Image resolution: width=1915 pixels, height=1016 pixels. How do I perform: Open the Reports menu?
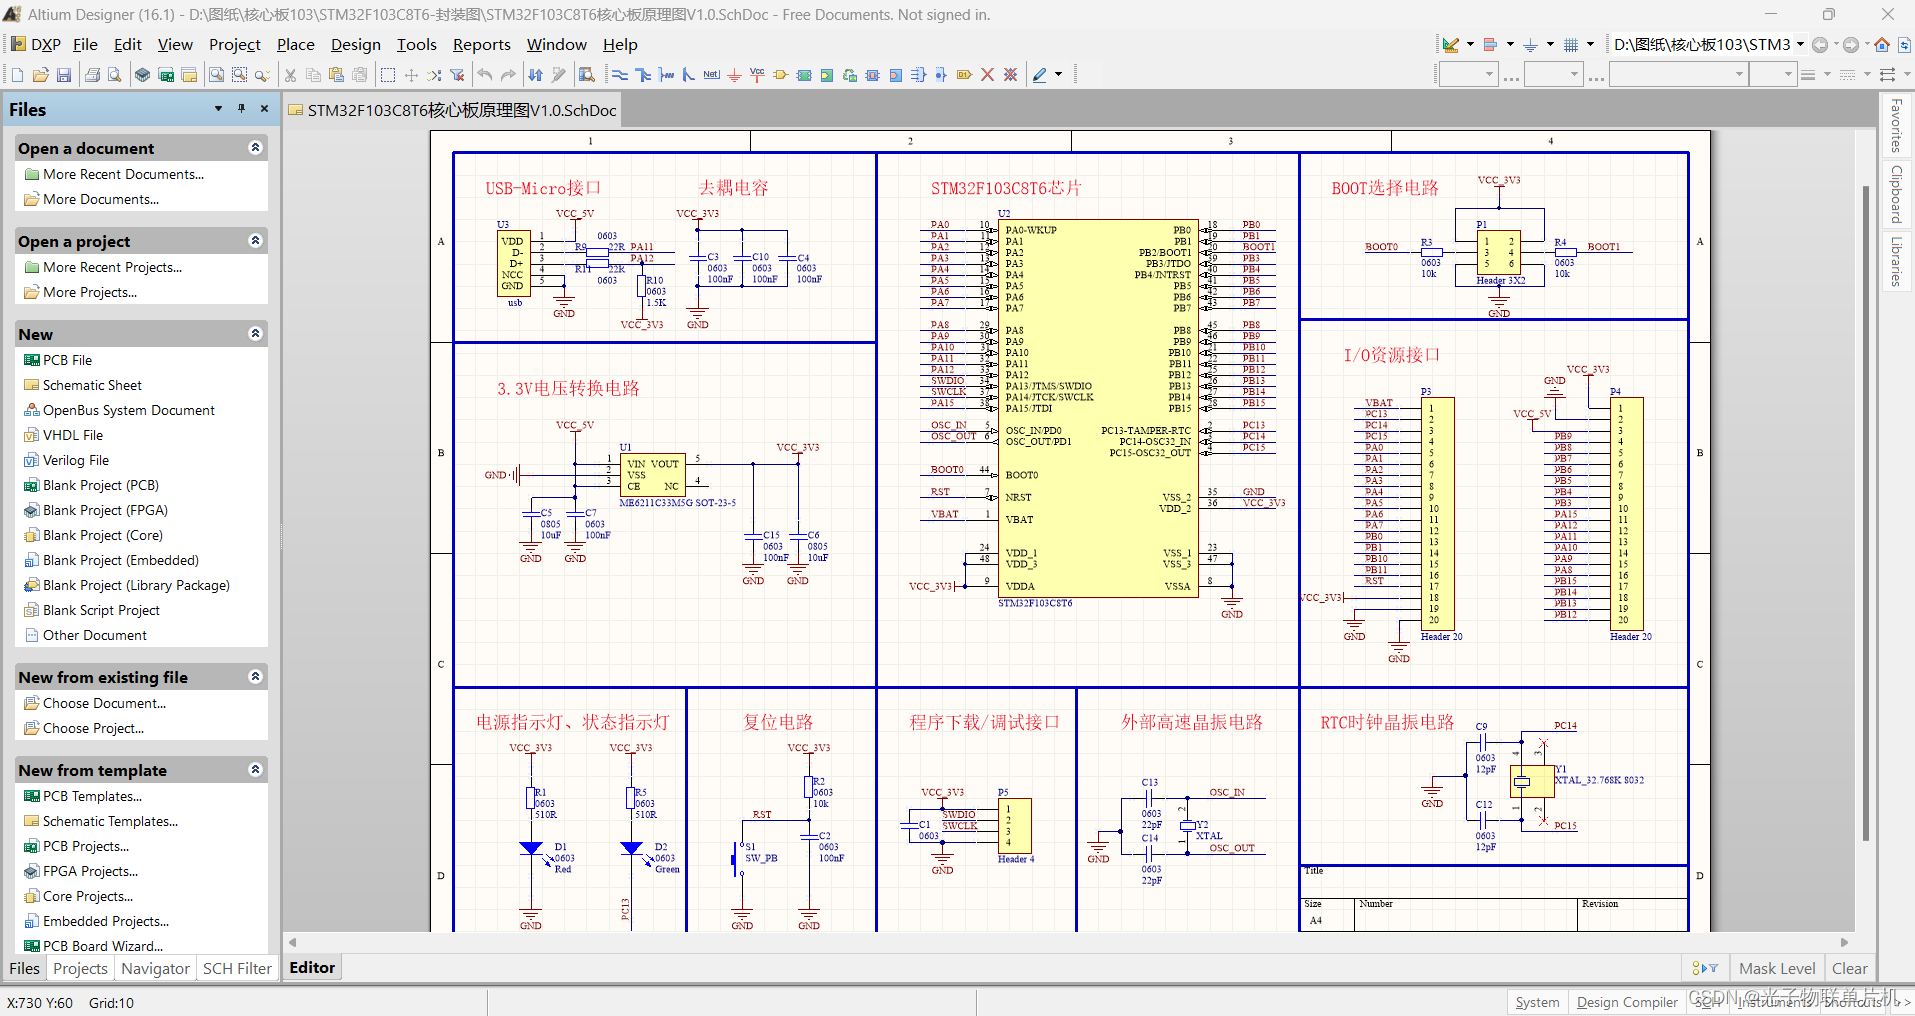[x=481, y=44]
